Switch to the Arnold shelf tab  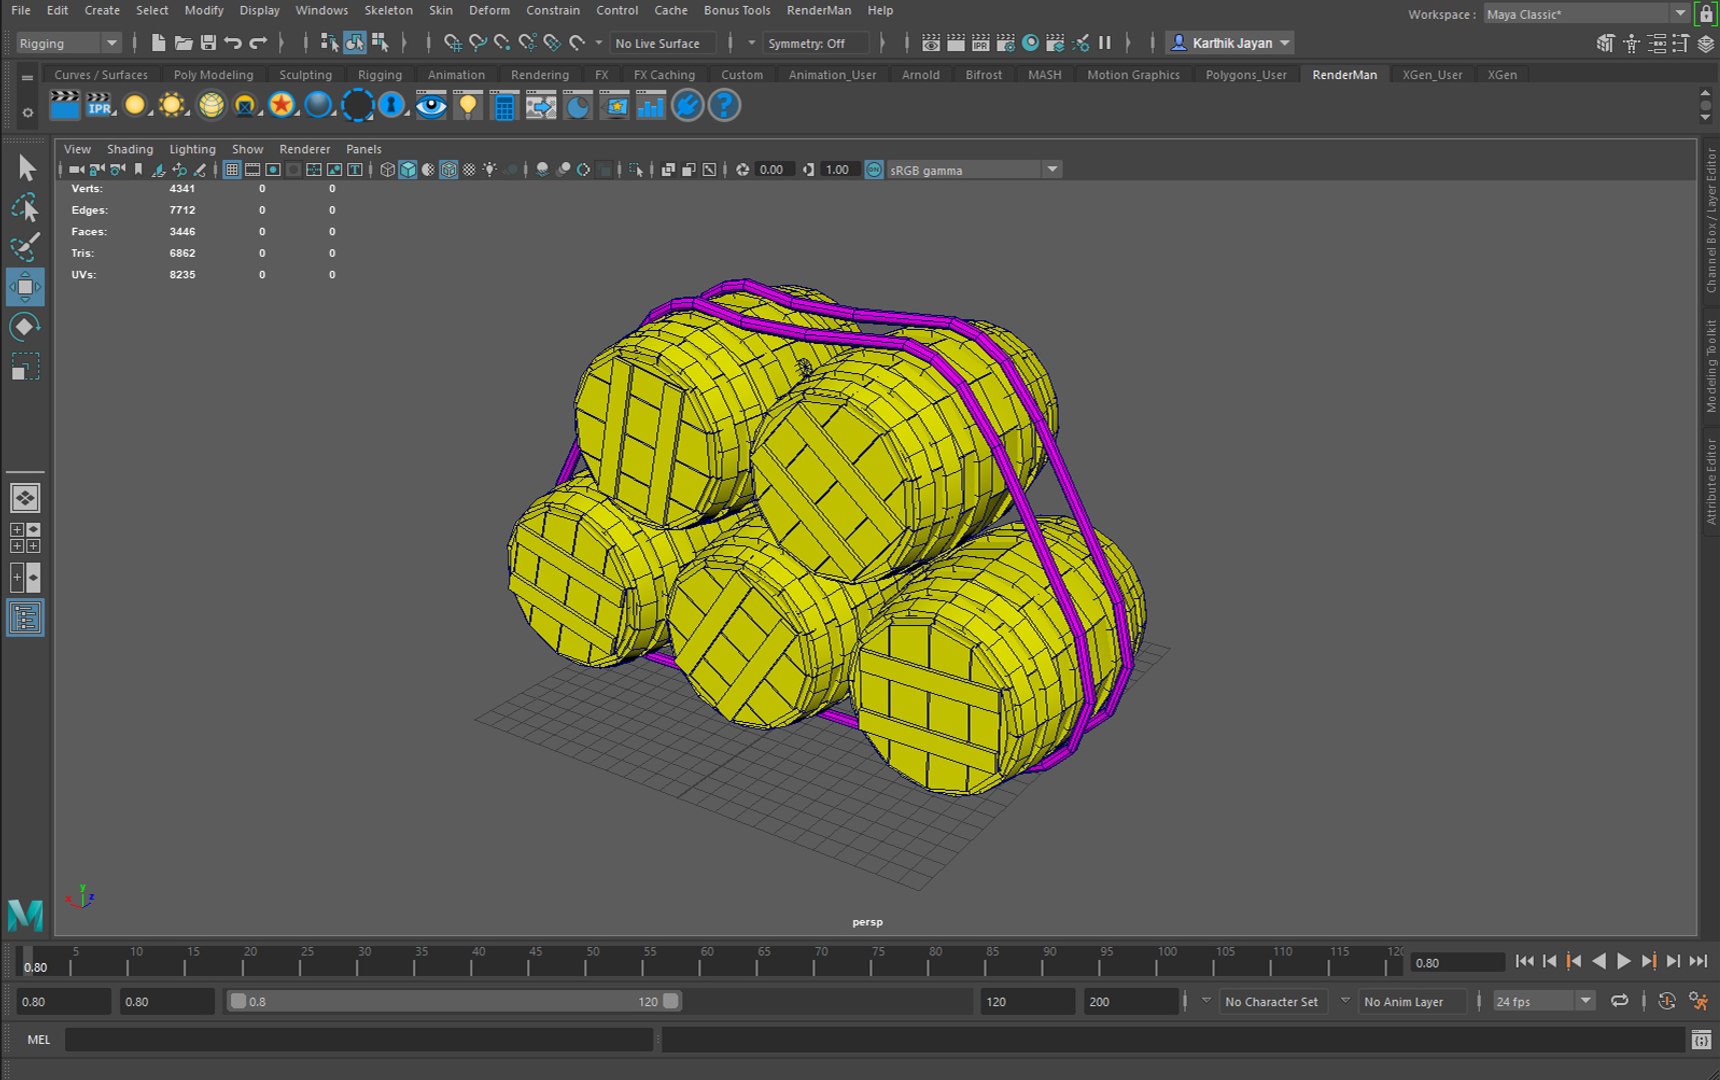920,74
